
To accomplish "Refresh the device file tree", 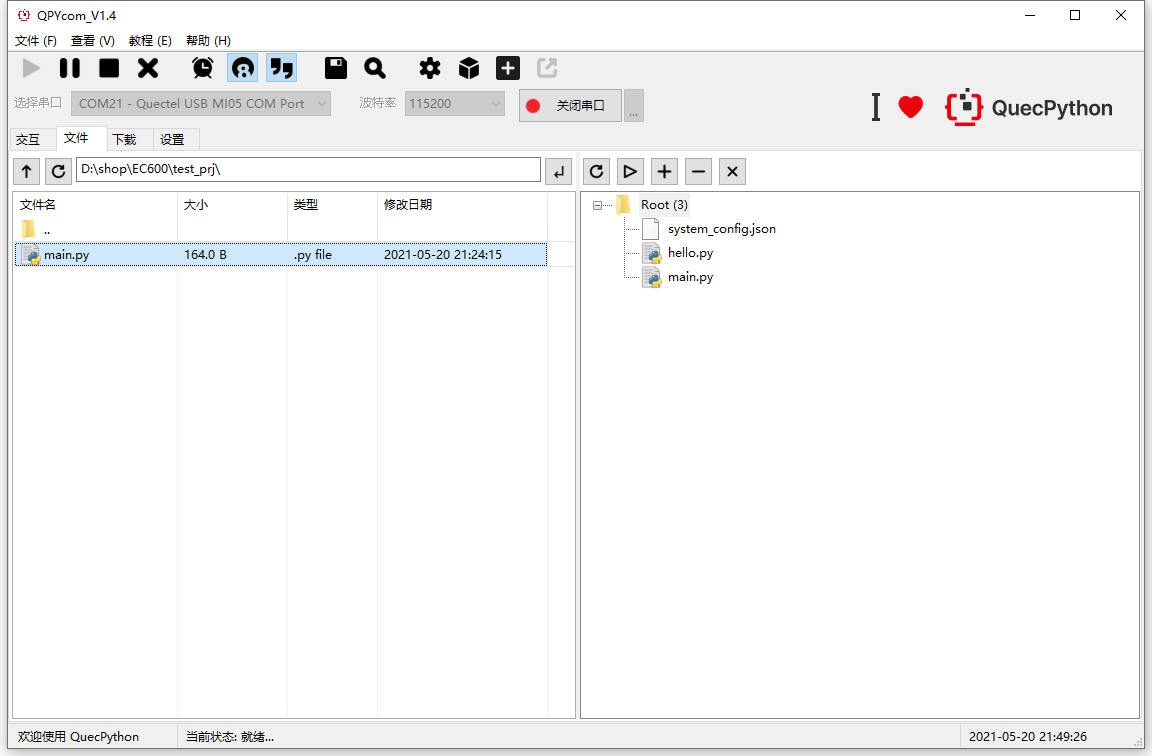I will click(x=596, y=171).
